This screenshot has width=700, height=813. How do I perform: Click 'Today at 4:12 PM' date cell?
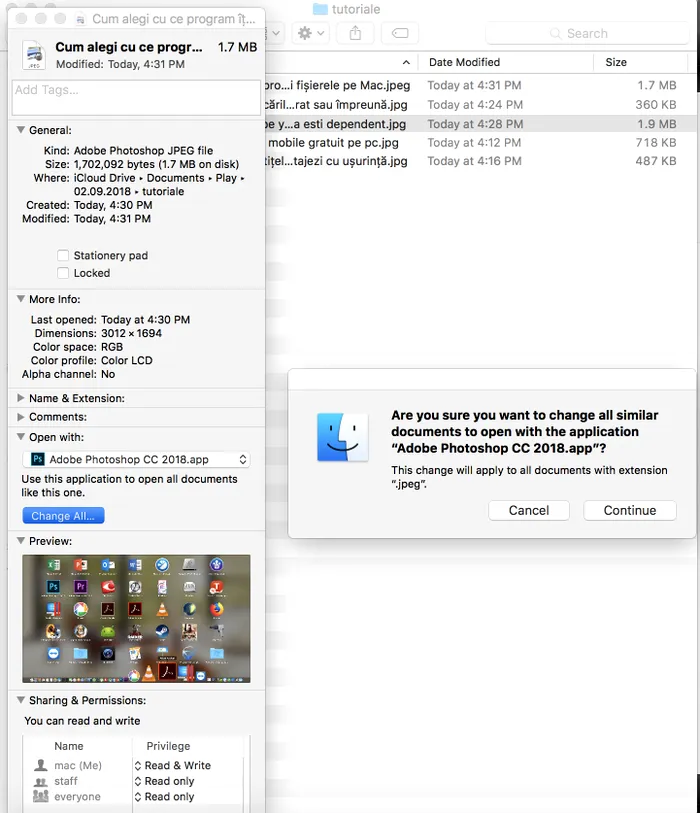point(474,143)
